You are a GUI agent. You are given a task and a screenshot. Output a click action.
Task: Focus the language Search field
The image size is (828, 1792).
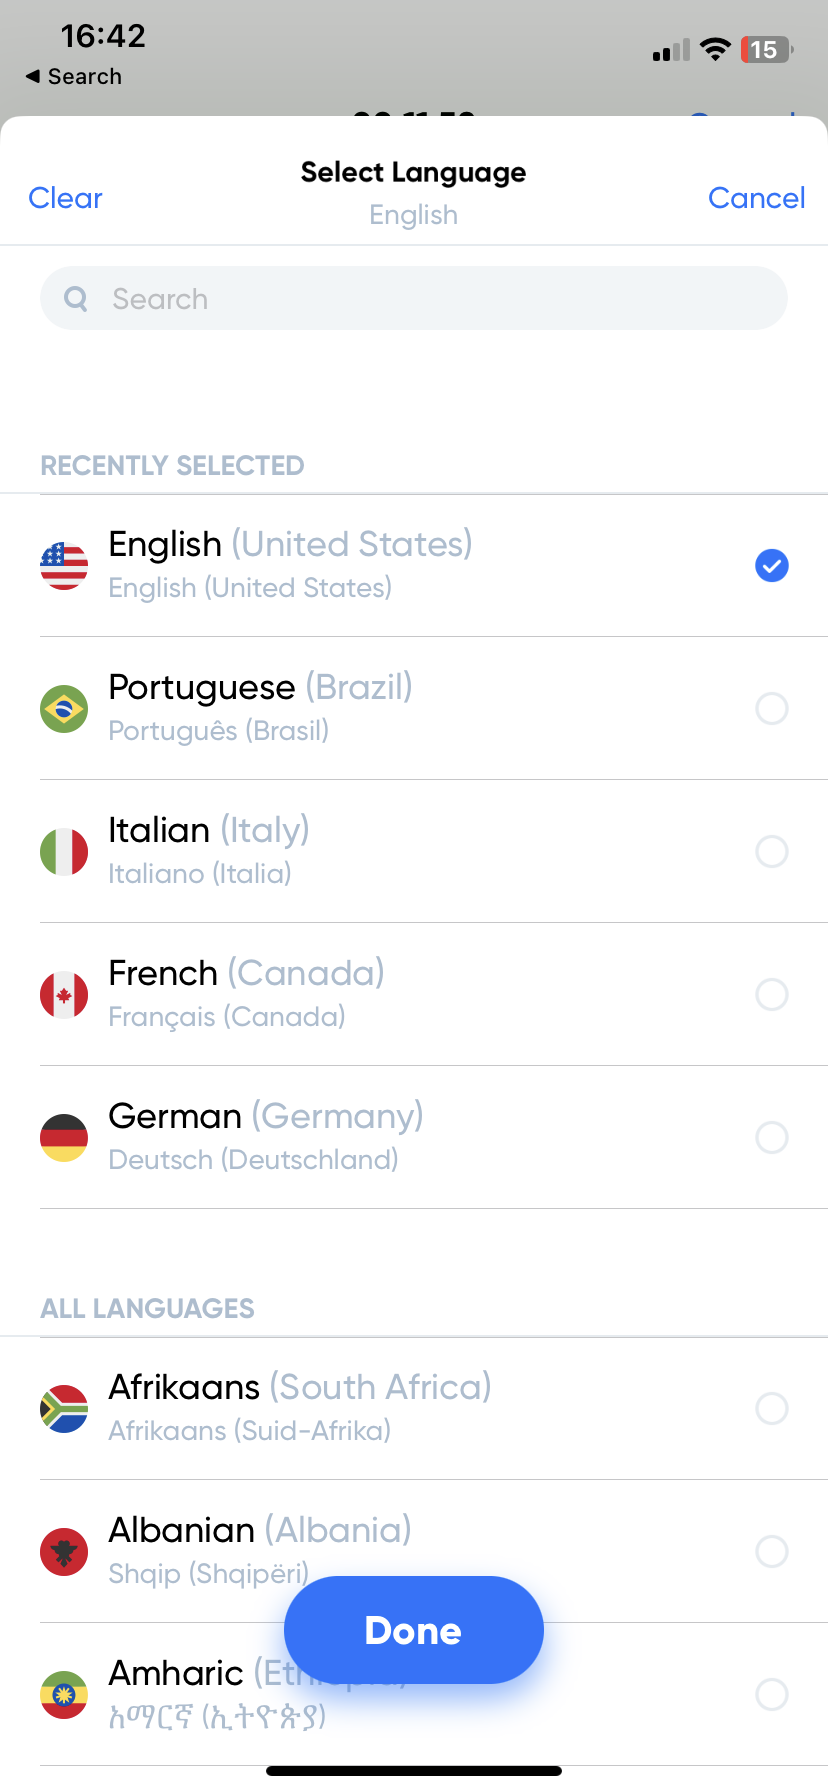(414, 299)
